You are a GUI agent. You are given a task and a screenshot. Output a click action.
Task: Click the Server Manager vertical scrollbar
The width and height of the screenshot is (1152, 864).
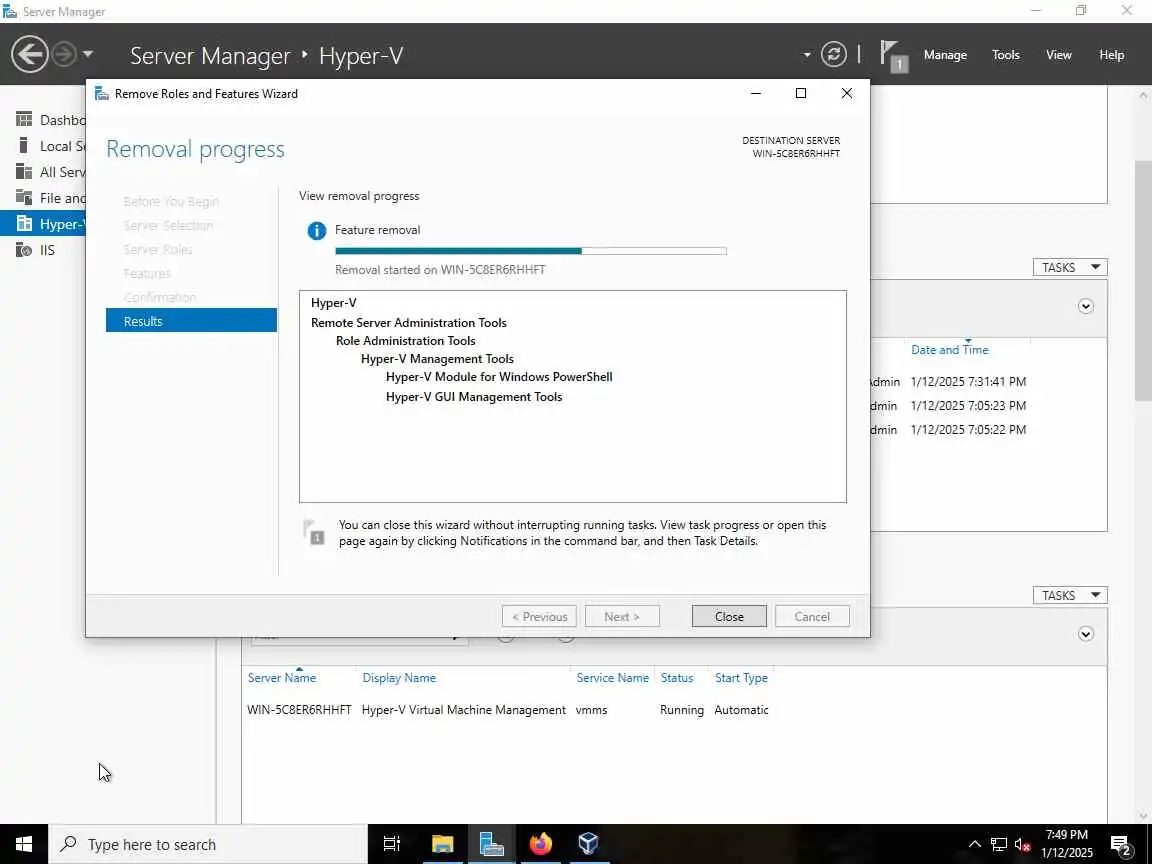(x=1143, y=279)
